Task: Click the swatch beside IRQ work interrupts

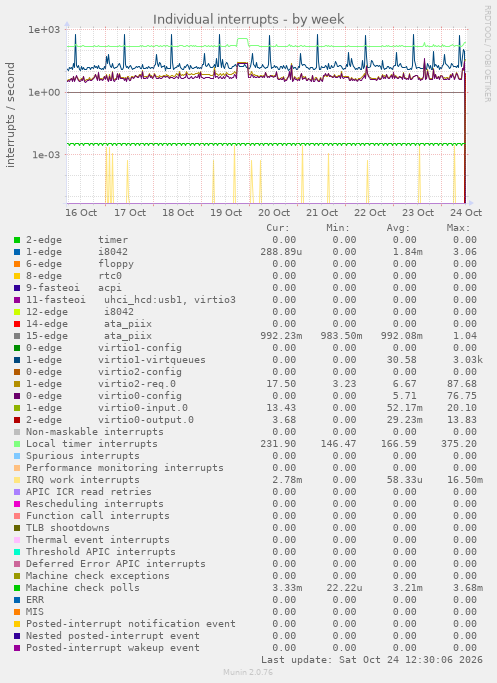Action: (x=17, y=480)
